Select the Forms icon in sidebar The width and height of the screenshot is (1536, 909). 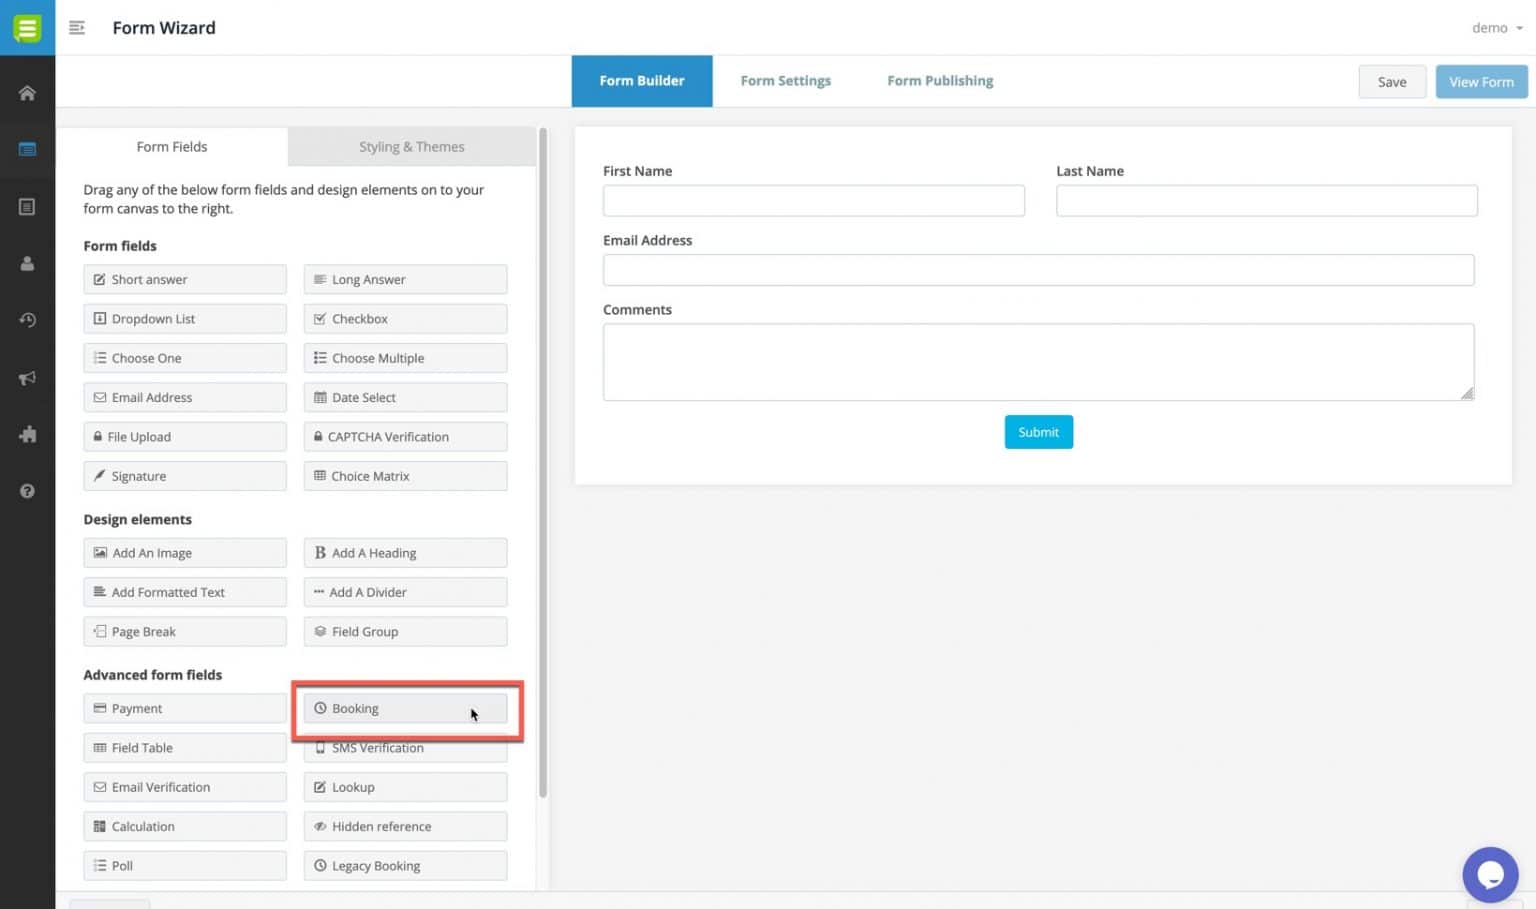tap(27, 148)
